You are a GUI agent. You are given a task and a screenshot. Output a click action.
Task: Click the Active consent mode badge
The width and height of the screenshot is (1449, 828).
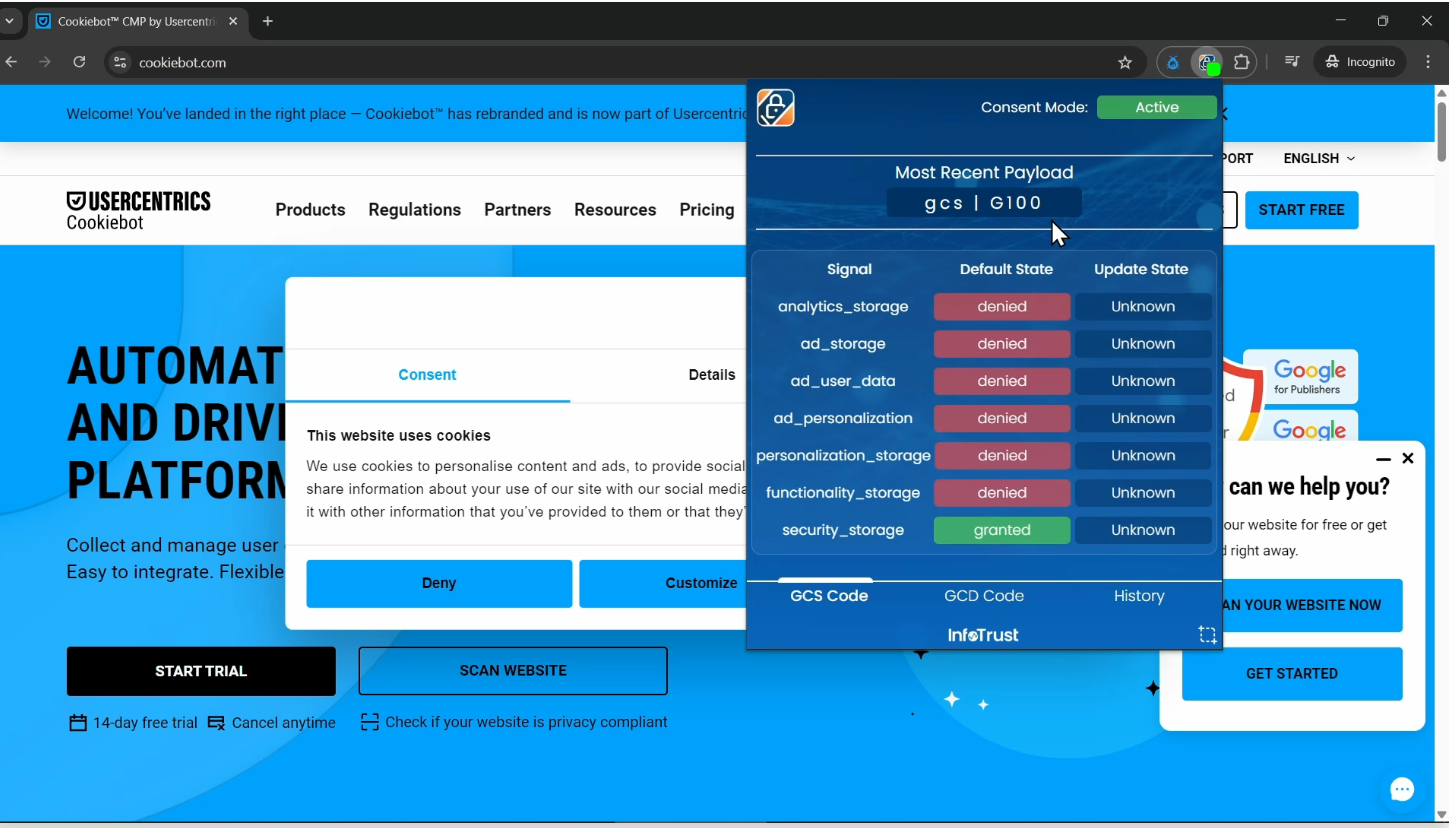click(x=1157, y=107)
